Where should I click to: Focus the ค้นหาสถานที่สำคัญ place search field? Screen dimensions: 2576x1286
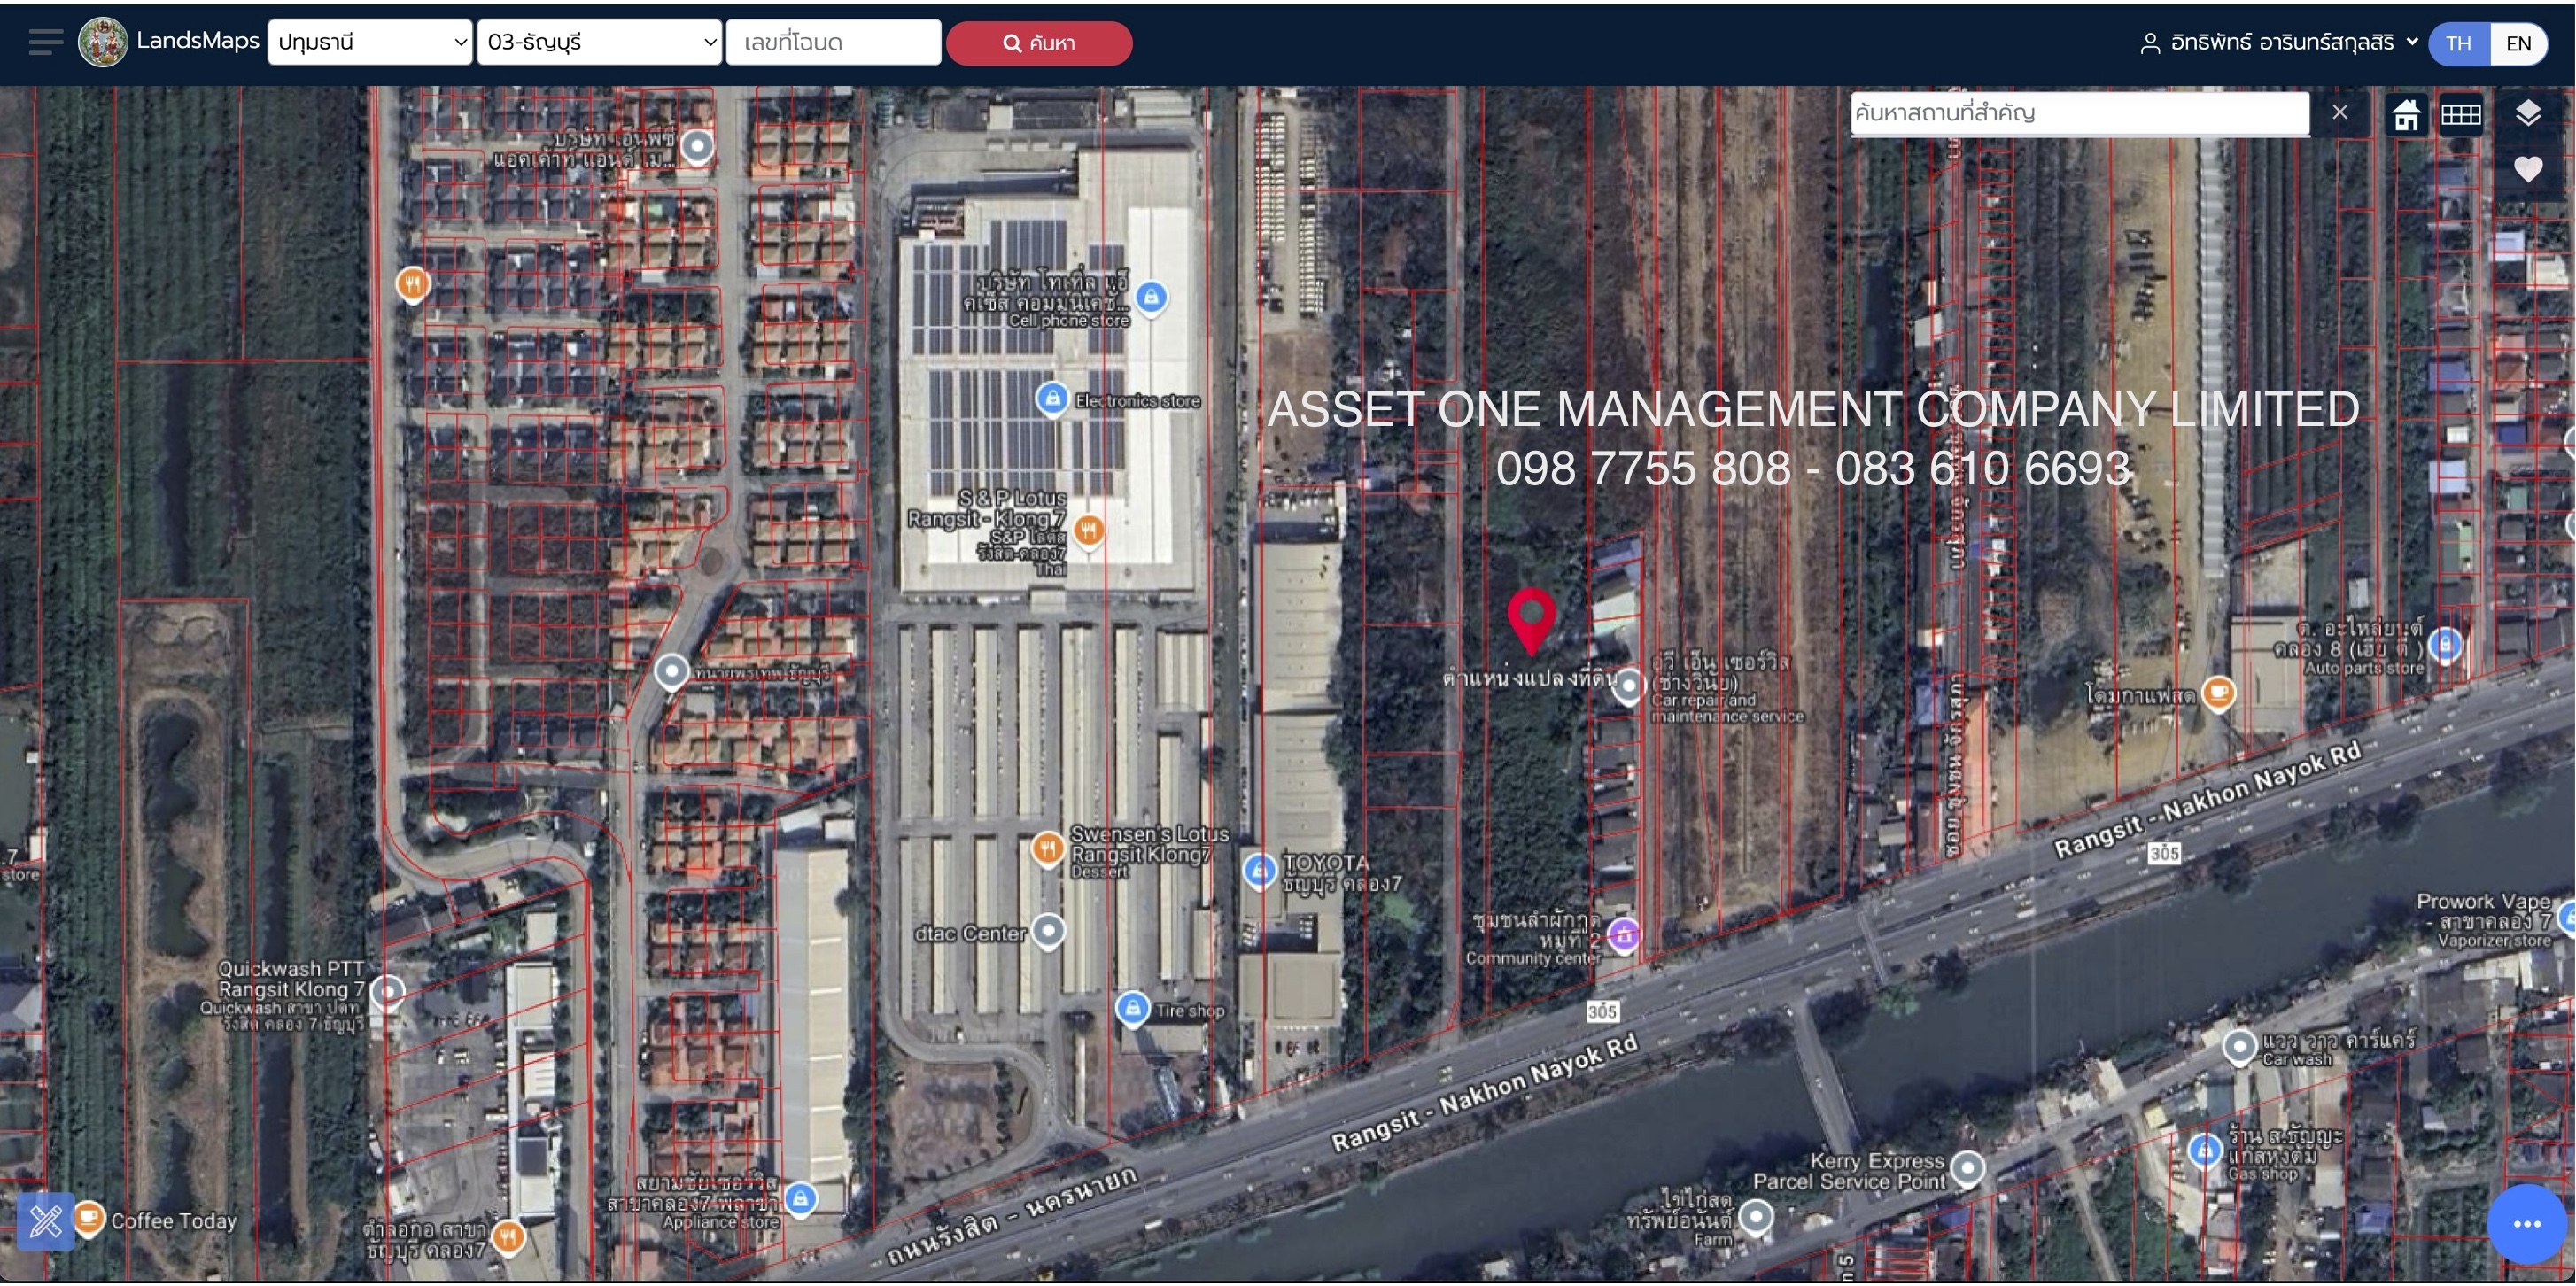(2080, 113)
